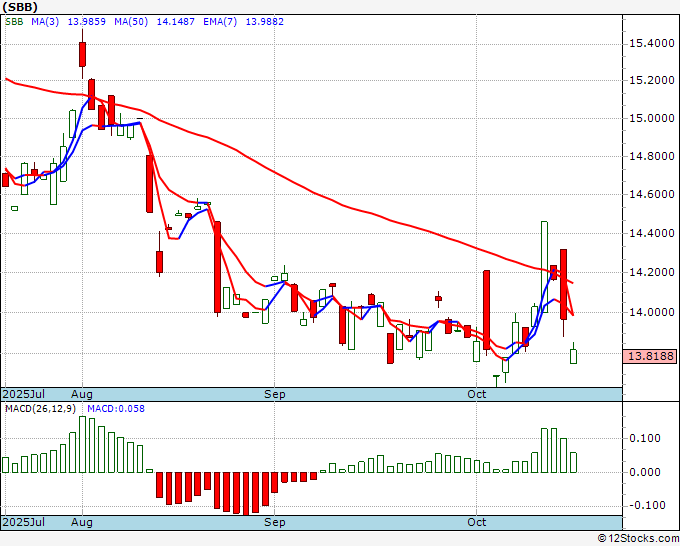Click the MACD:0.058 value label
680x546 pixels.
(x=116, y=409)
